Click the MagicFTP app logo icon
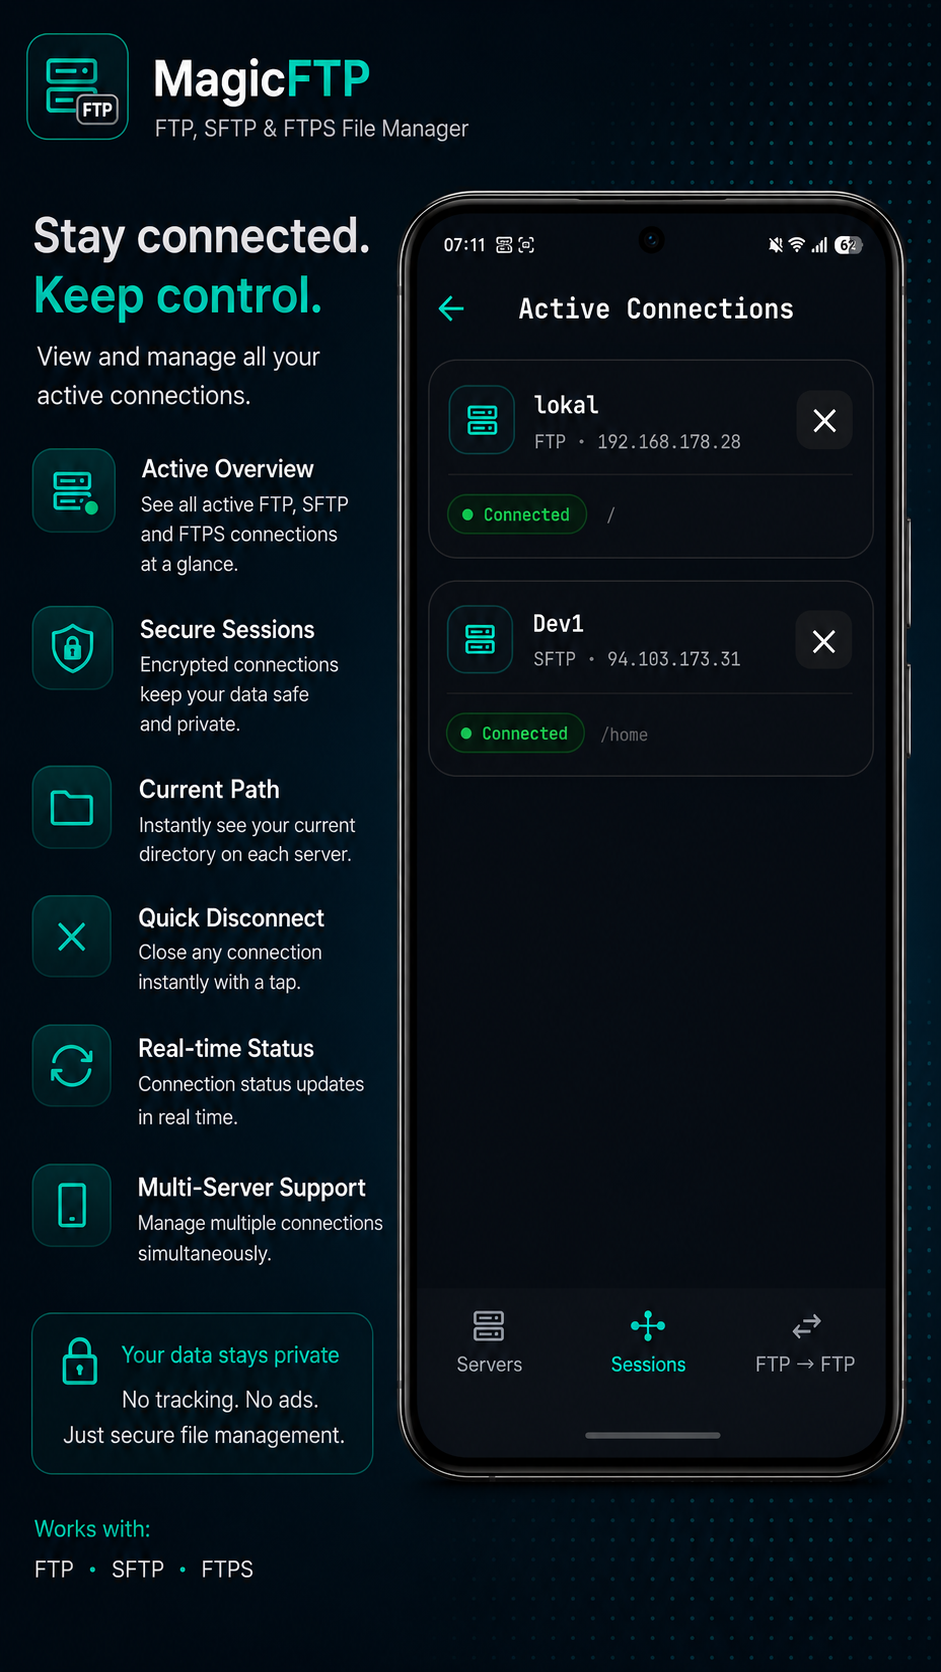The image size is (941, 1672). pos(78,87)
